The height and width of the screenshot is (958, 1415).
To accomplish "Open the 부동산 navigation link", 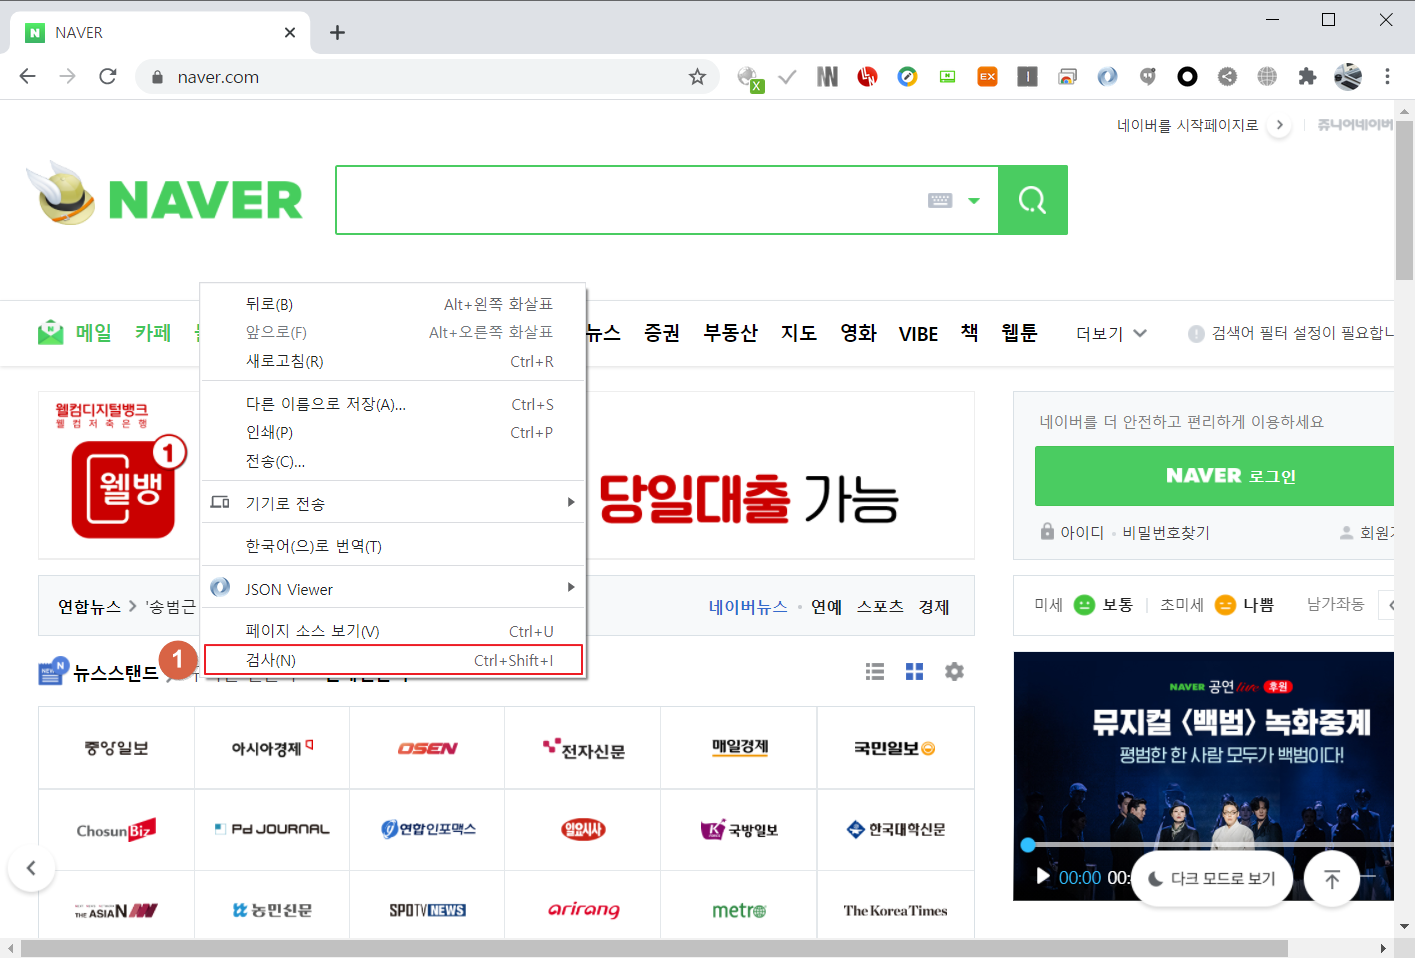I will (x=730, y=333).
